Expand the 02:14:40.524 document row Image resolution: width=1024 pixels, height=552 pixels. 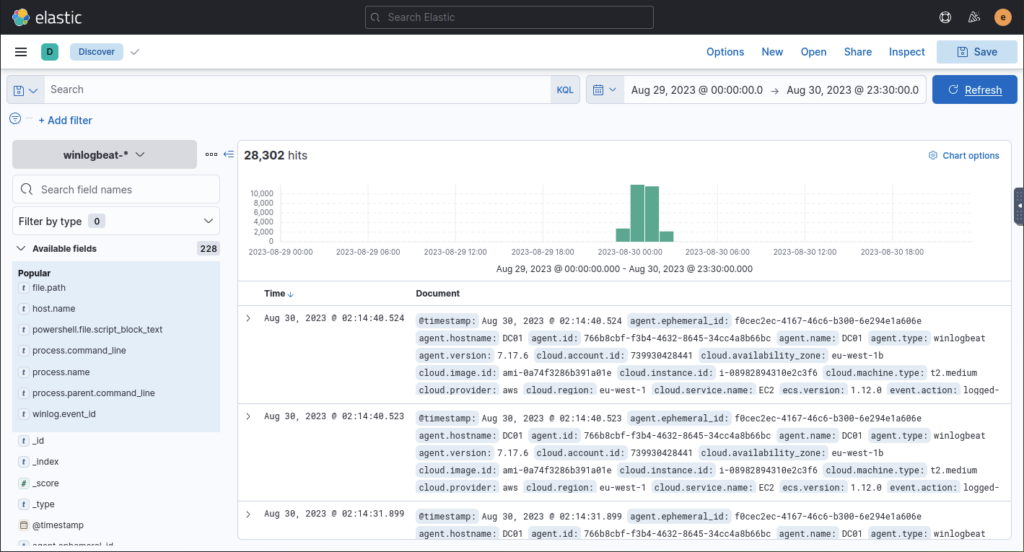point(248,318)
